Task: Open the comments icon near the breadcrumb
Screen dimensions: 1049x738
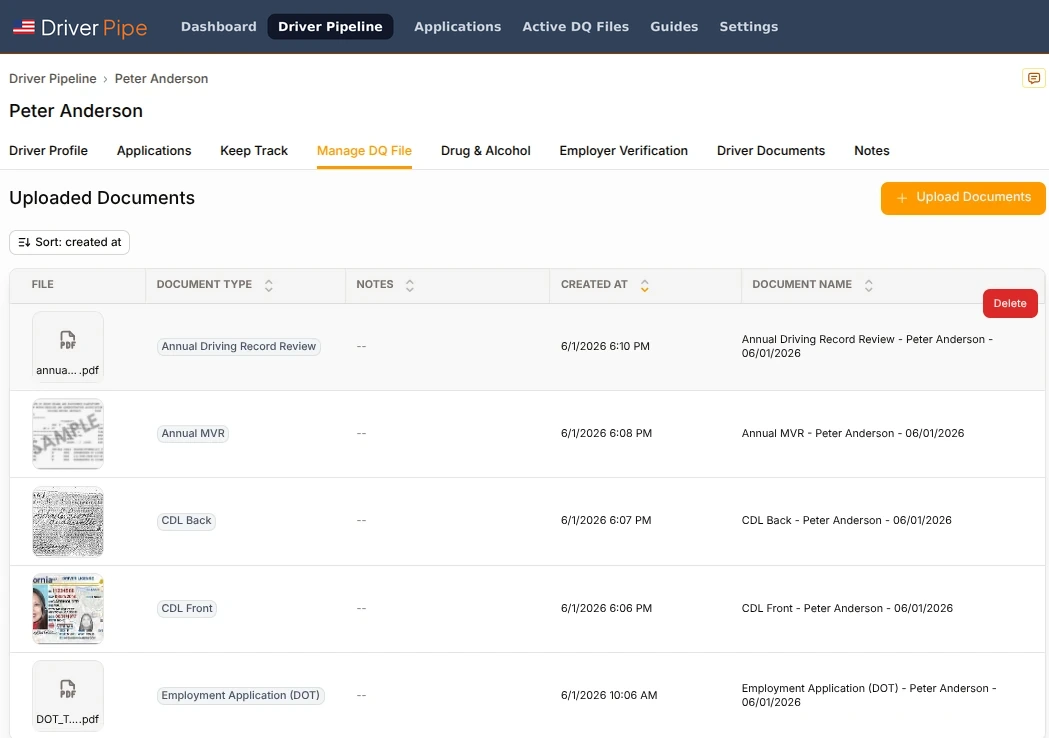Action: pyautogui.click(x=1034, y=78)
